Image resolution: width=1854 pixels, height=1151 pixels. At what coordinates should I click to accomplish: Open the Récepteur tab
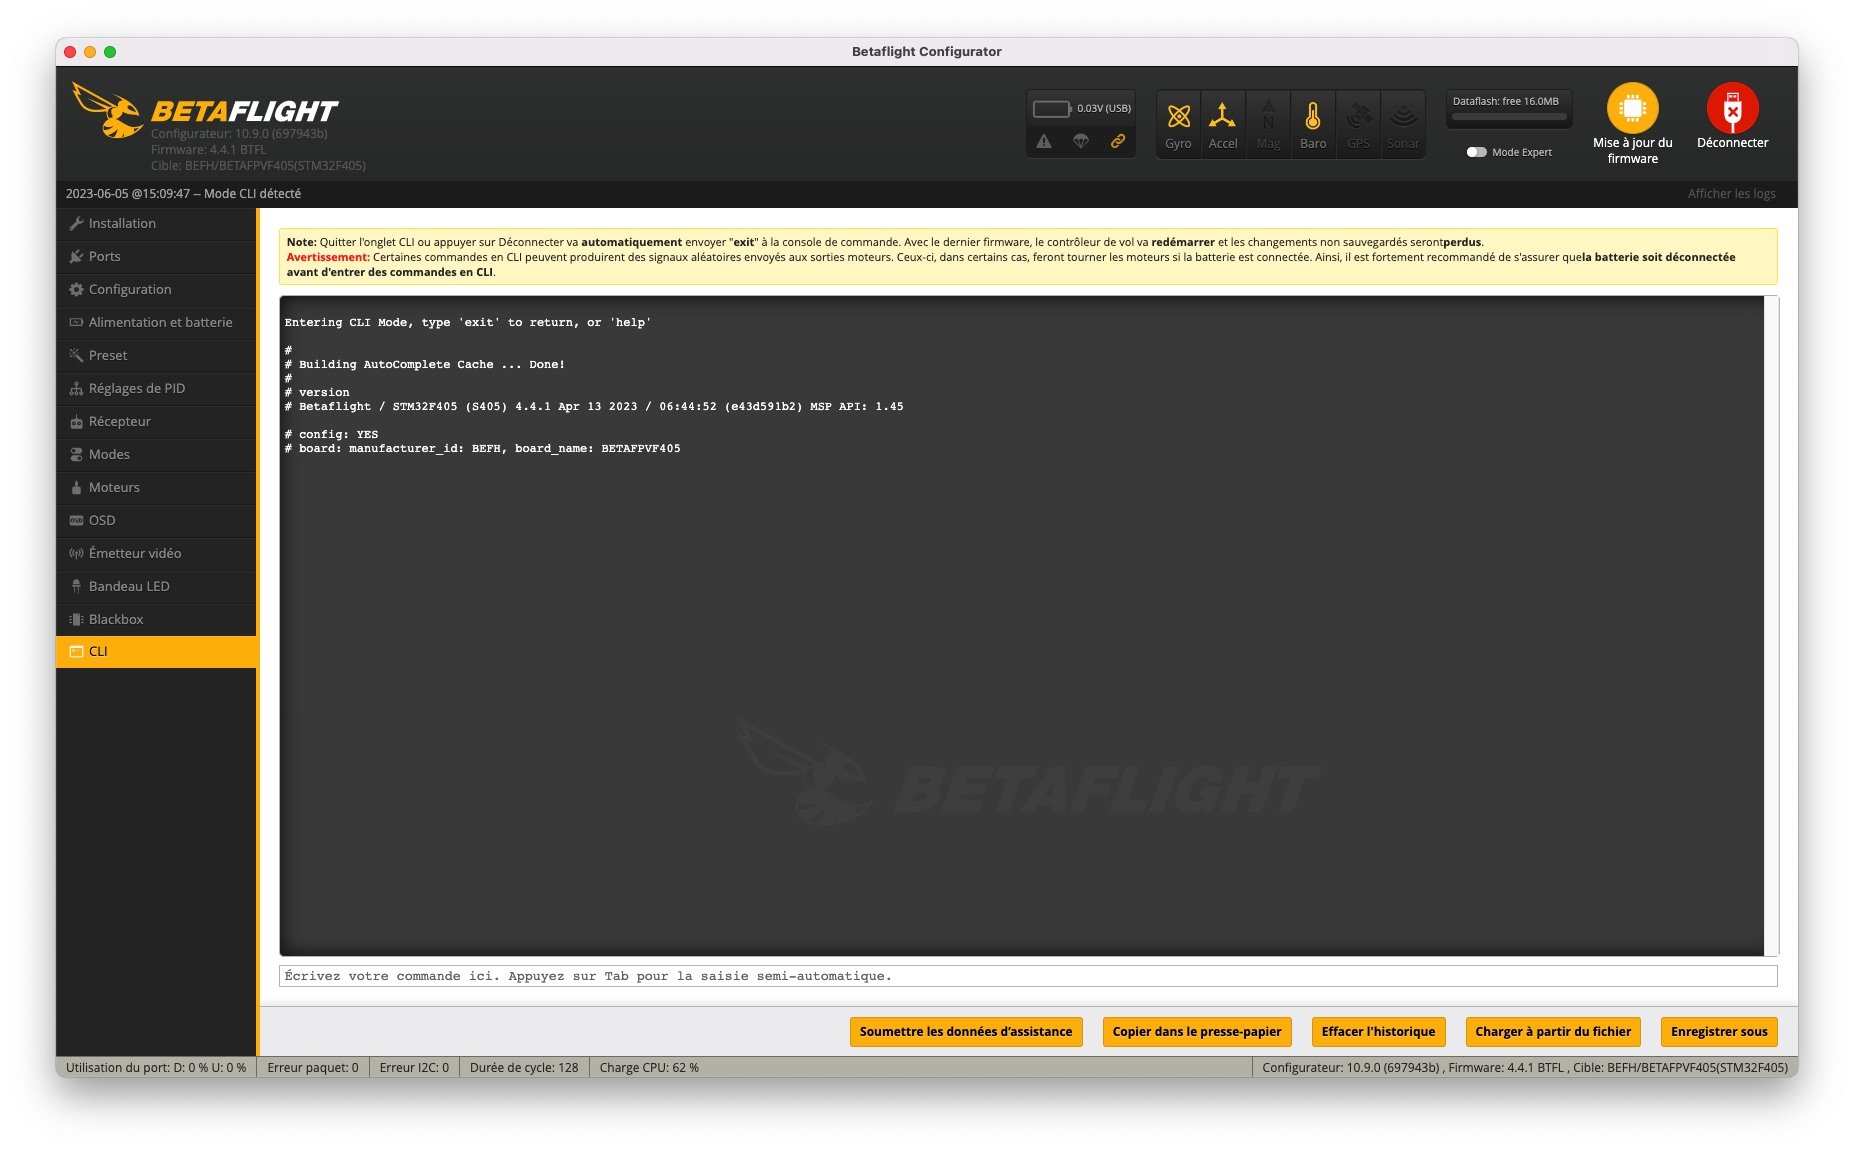pos(156,422)
